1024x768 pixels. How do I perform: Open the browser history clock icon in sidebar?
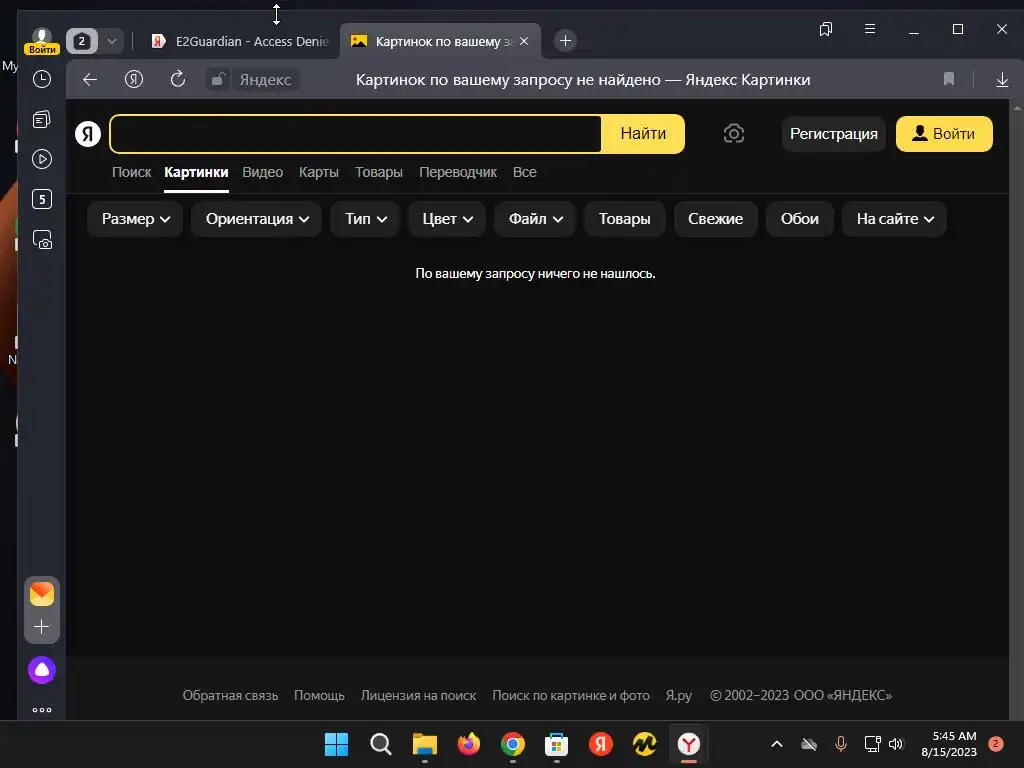pyautogui.click(x=42, y=80)
